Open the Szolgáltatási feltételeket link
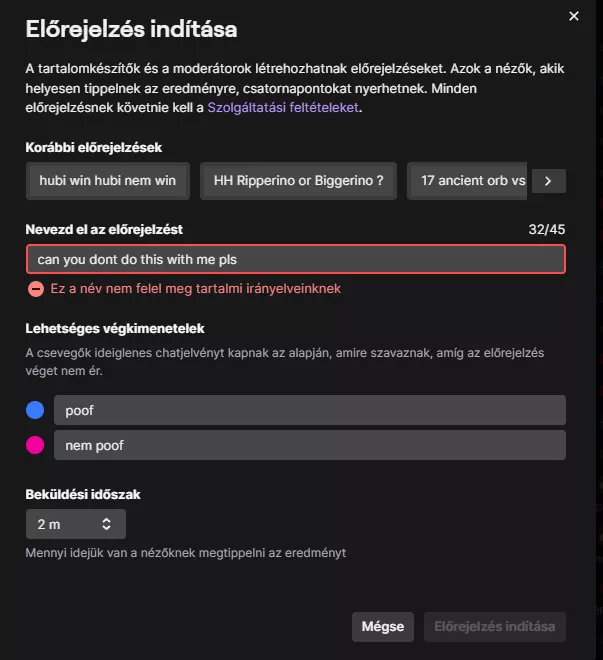This screenshot has width=603, height=660. click(x=284, y=107)
